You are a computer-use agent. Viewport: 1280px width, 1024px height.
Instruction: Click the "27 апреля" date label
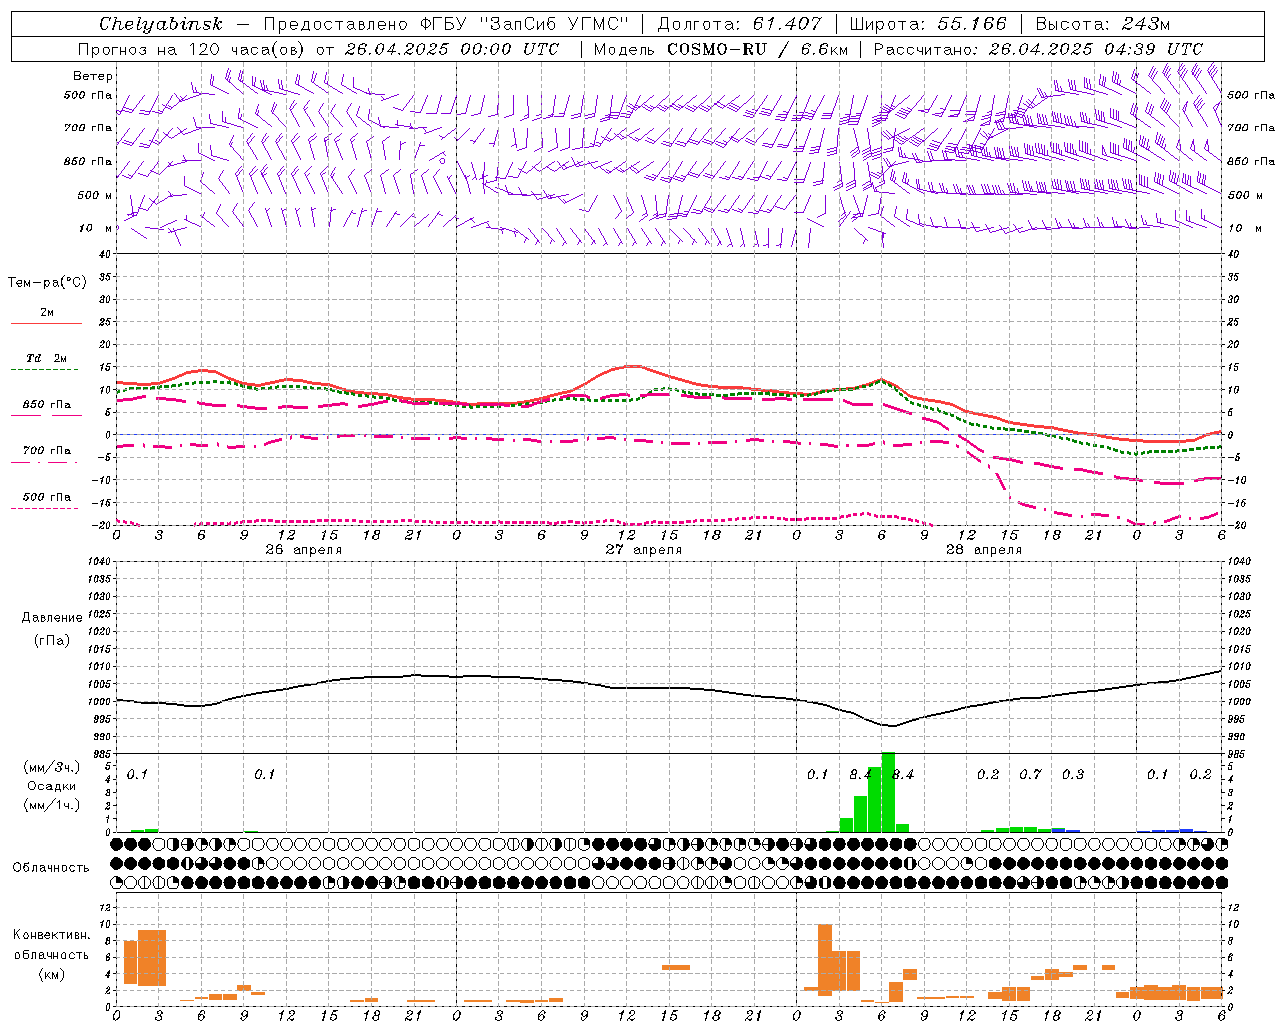pos(643,550)
